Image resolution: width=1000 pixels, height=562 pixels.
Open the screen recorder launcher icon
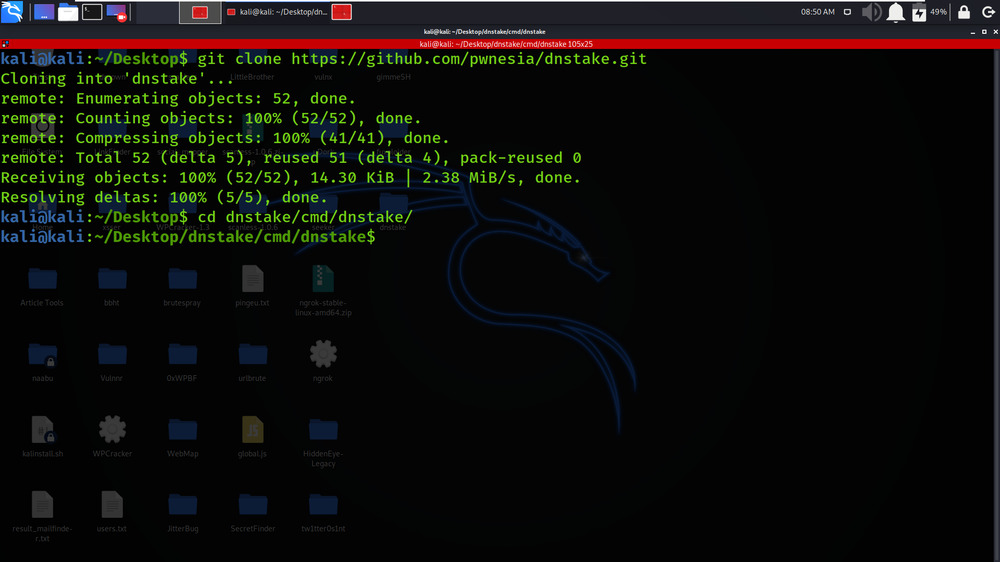(x=116, y=12)
